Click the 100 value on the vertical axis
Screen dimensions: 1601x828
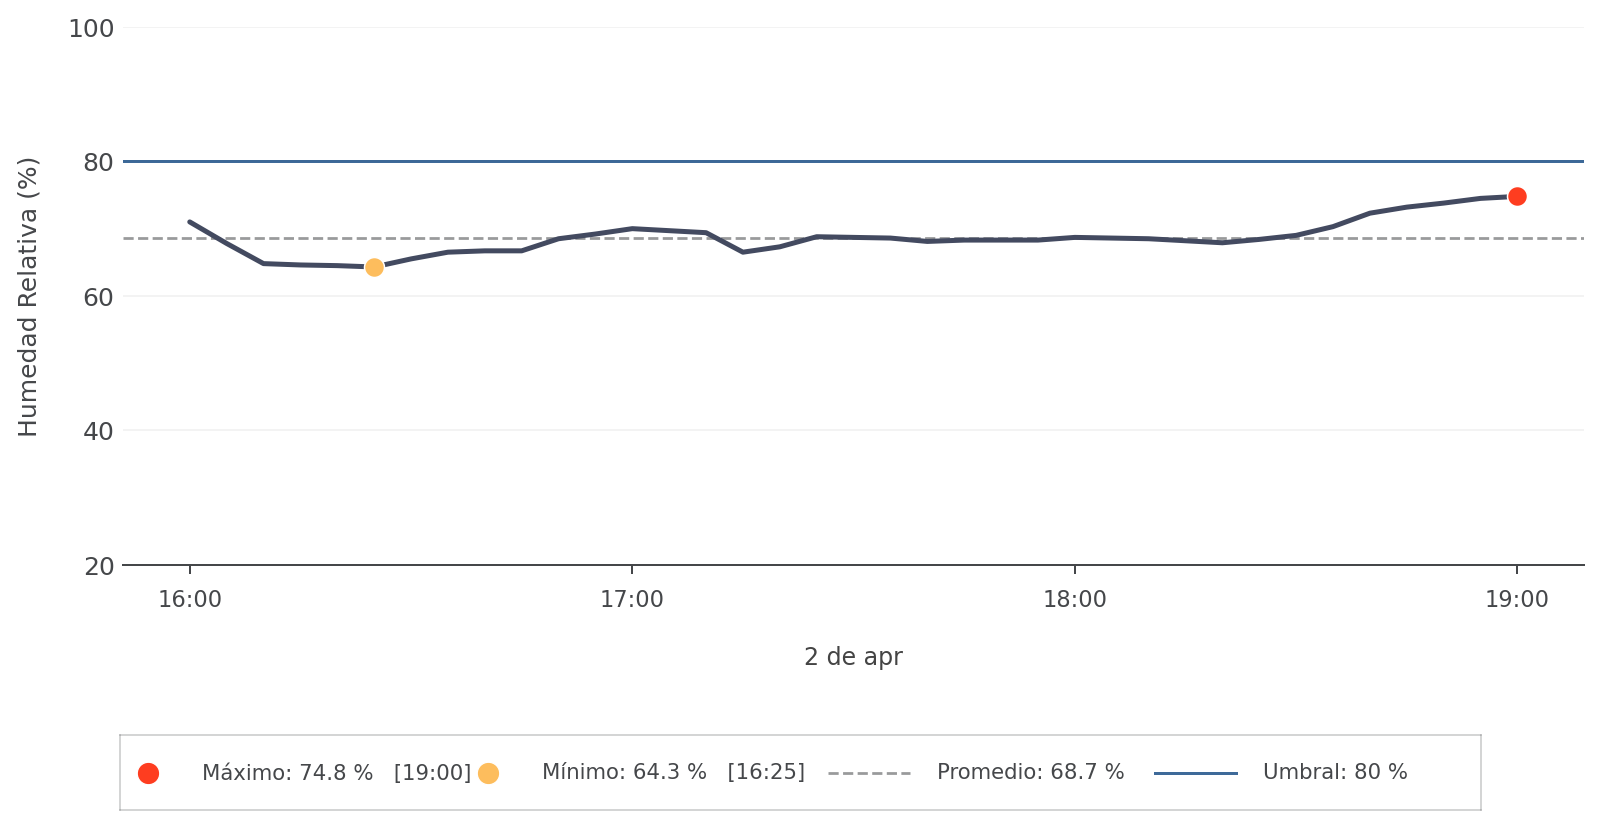pyautogui.click(x=91, y=29)
